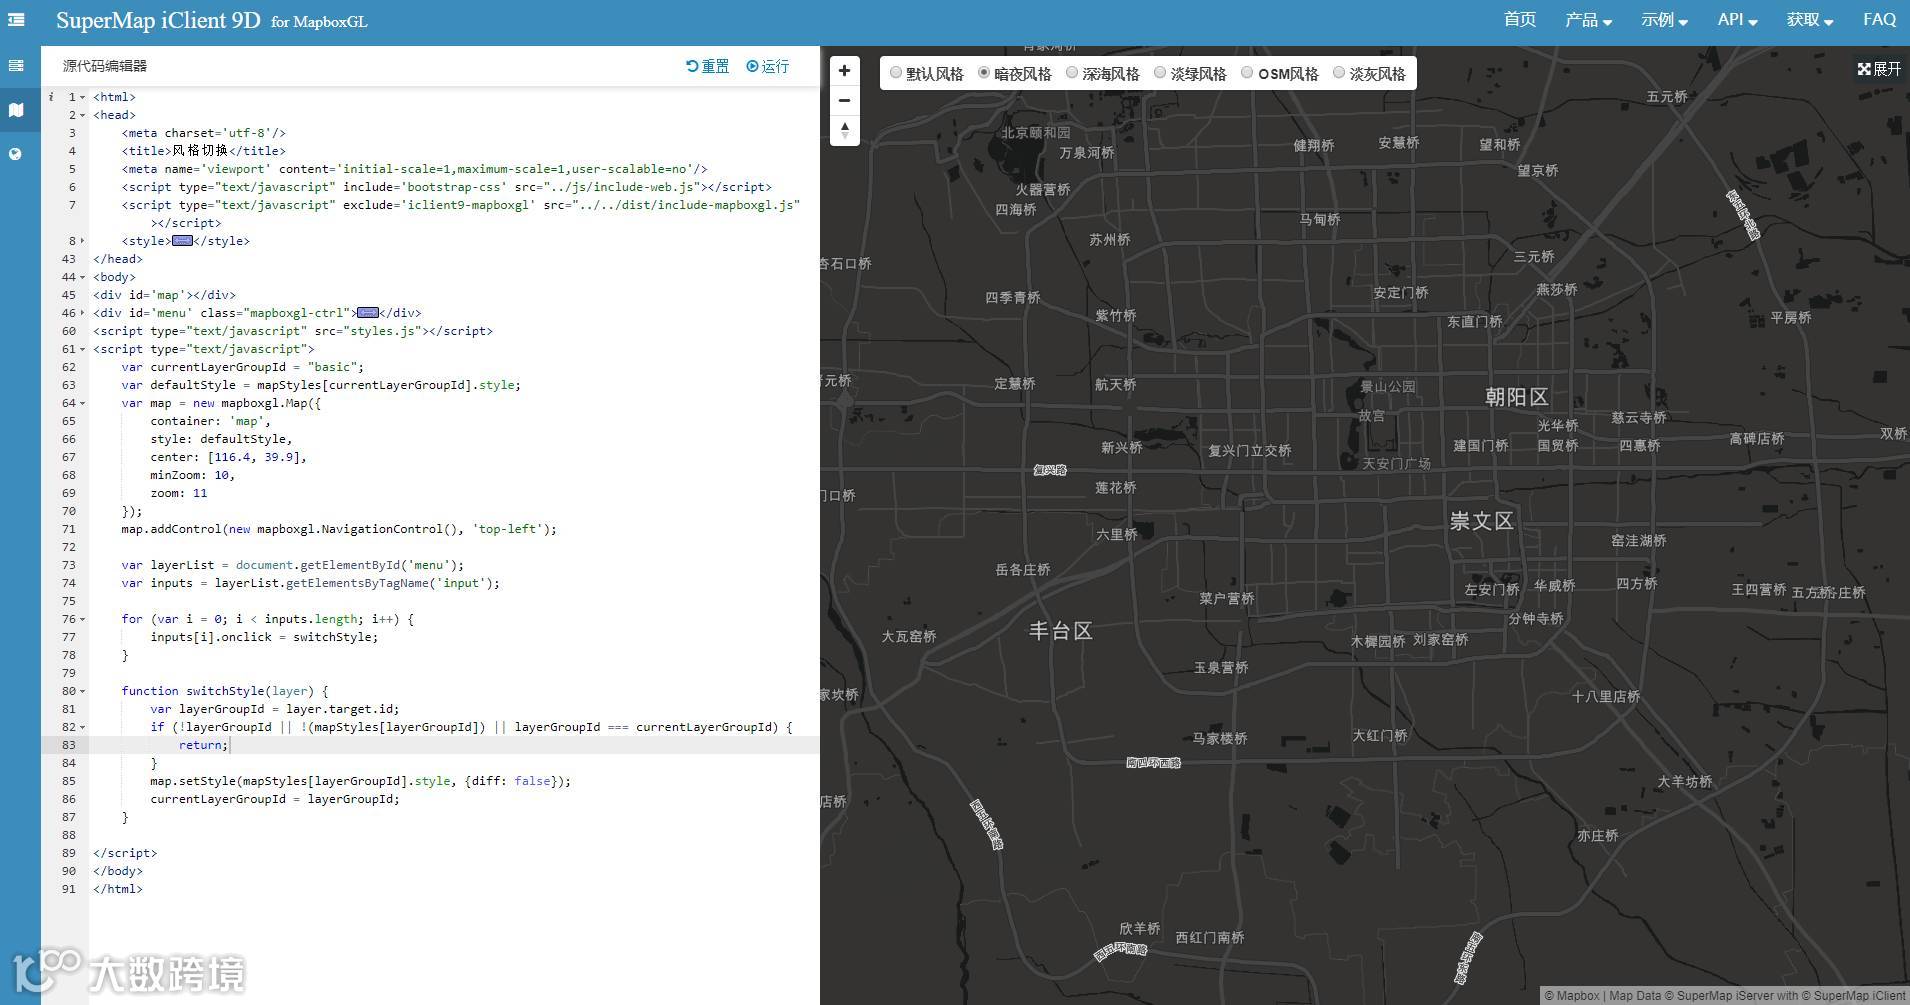
Task: Click the 五元桥 label on the map
Action: click(1667, 97)
